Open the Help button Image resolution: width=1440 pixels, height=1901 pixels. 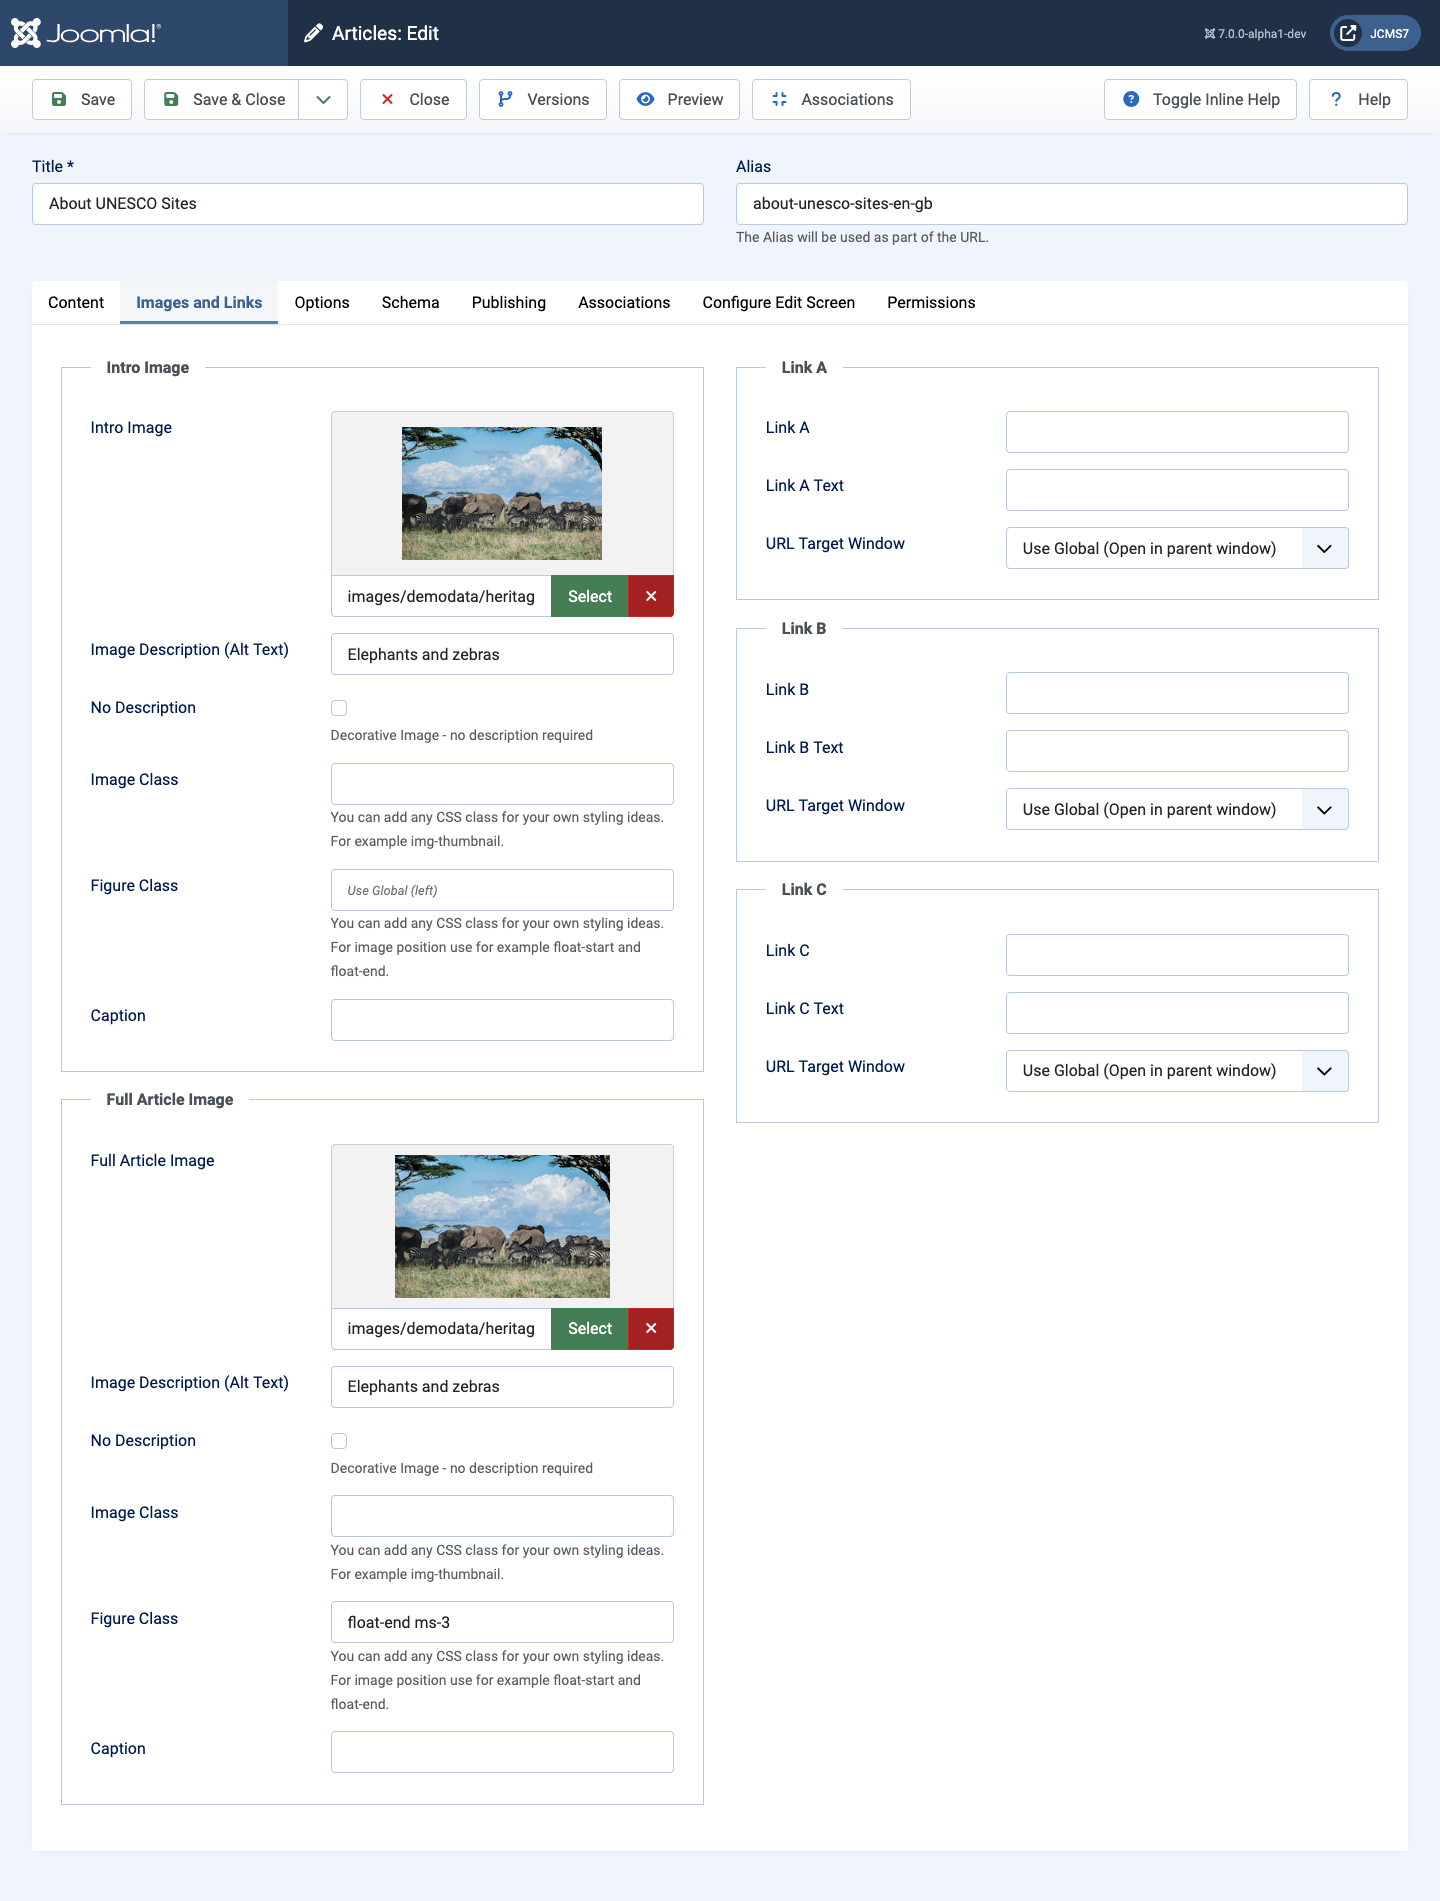point(1358,99)
